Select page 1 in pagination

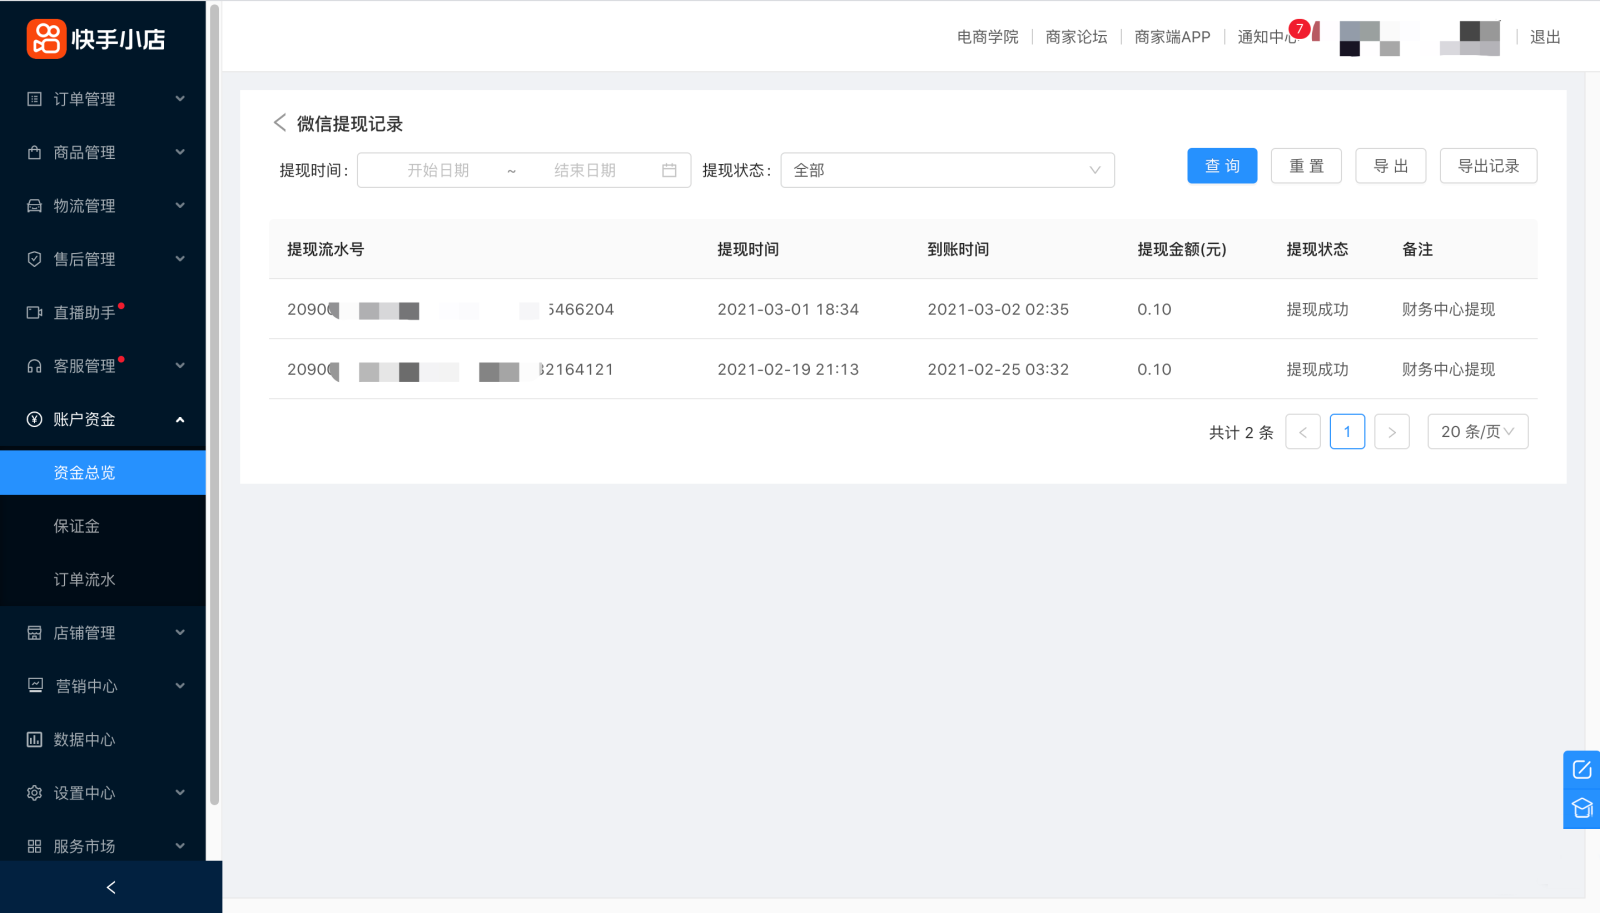click(1347, 432)
